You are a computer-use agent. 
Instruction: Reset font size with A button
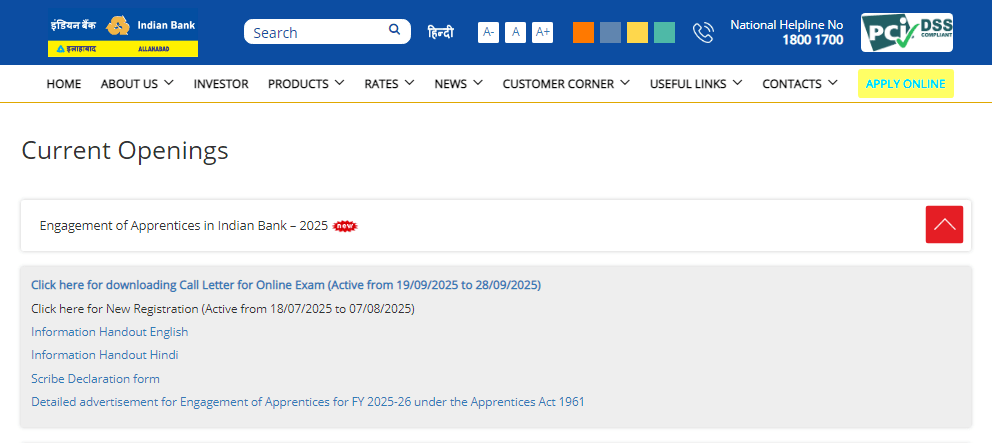pyautogui.click(x=515, y=32)
